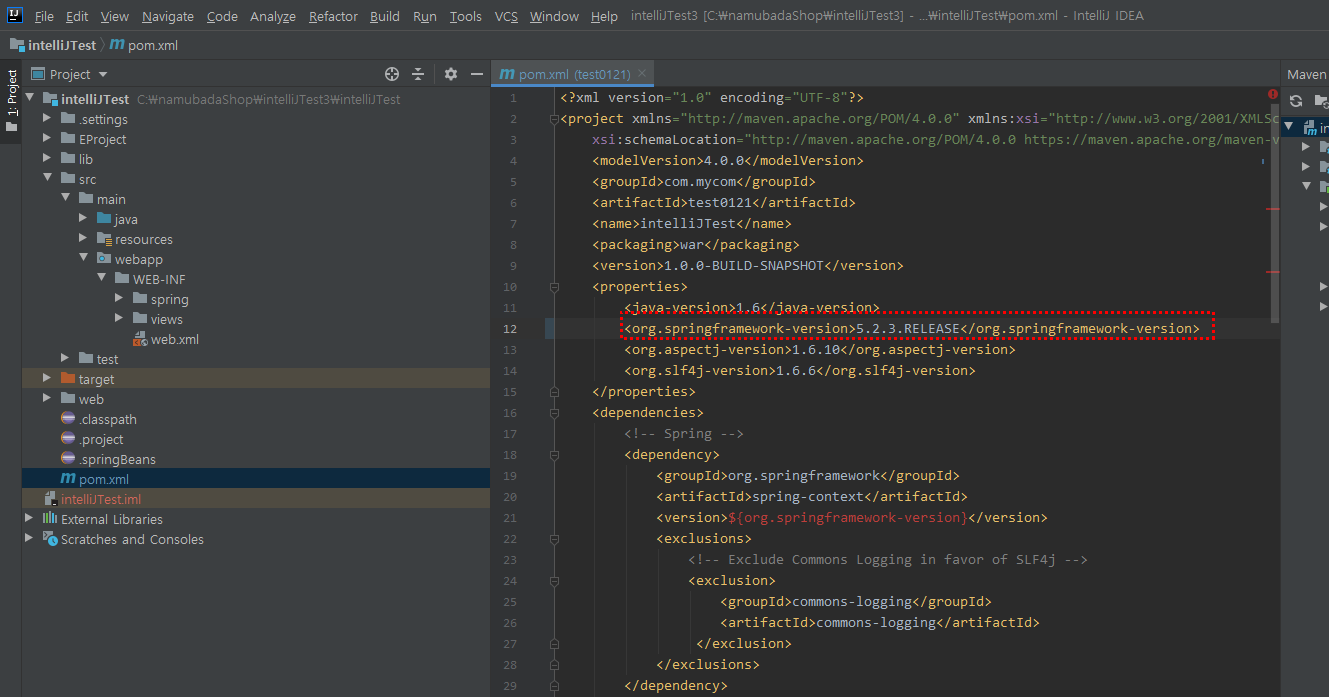Open the Refactor menu

tap(333, 16)
